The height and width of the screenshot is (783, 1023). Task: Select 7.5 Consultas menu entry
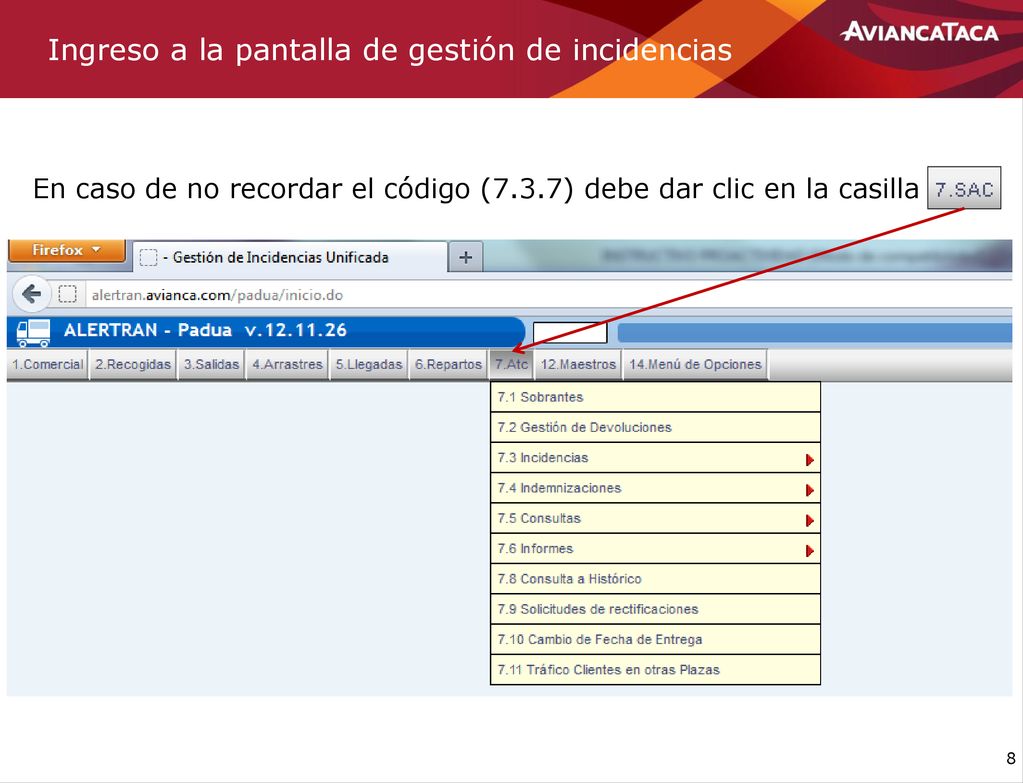pos(655,518)
